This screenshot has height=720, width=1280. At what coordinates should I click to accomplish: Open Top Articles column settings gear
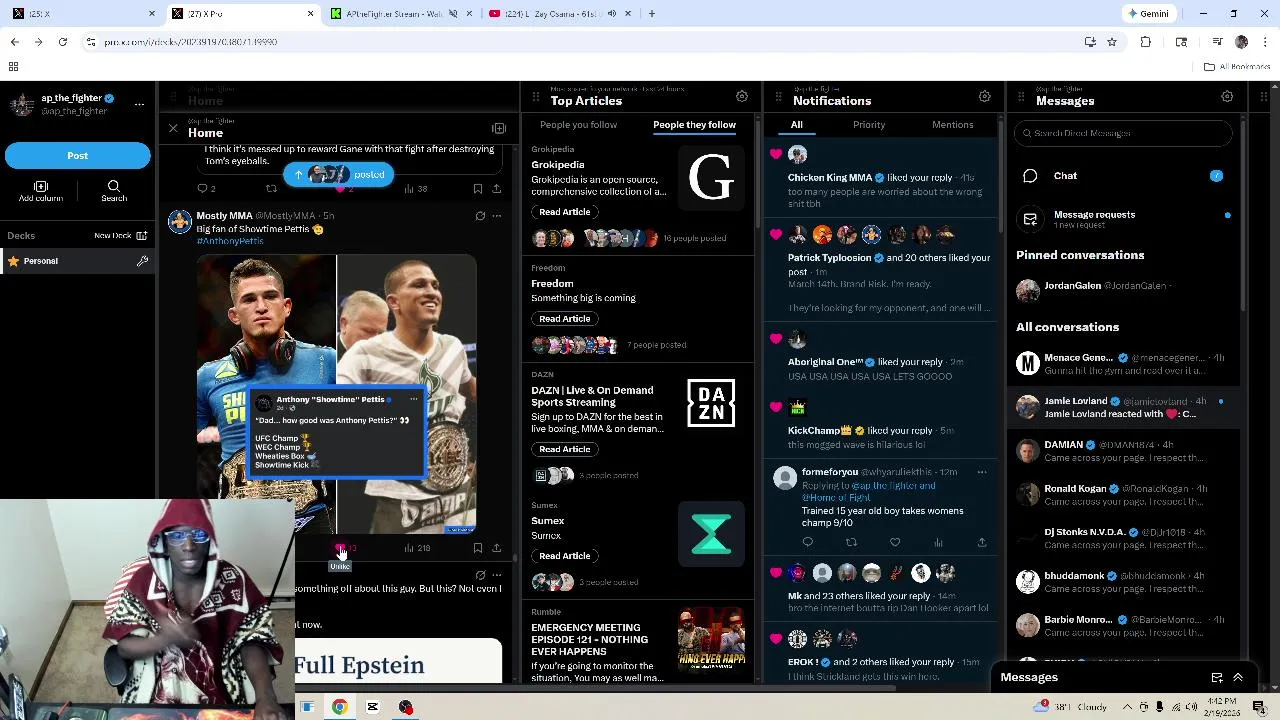(x=742, y=97)
